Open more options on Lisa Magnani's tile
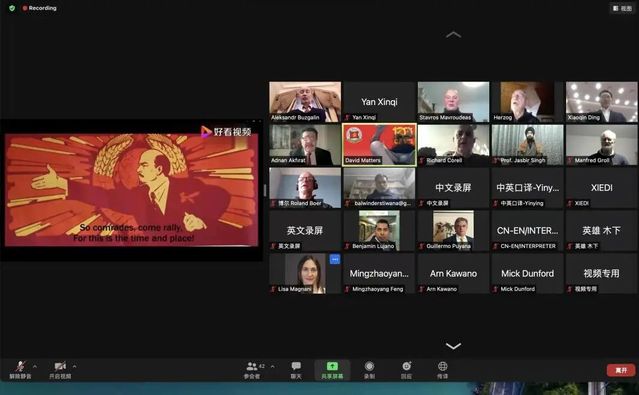 pos(335,259)
